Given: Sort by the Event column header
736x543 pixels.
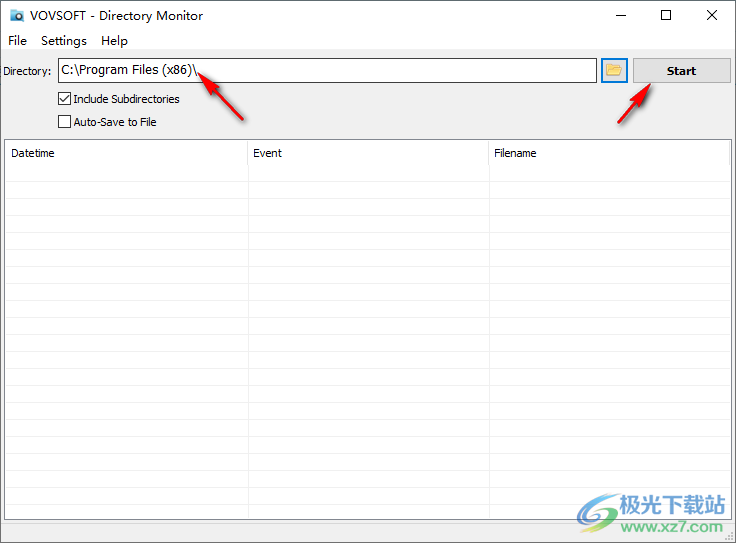Looking at the screenshot, I should pos(368,153).
